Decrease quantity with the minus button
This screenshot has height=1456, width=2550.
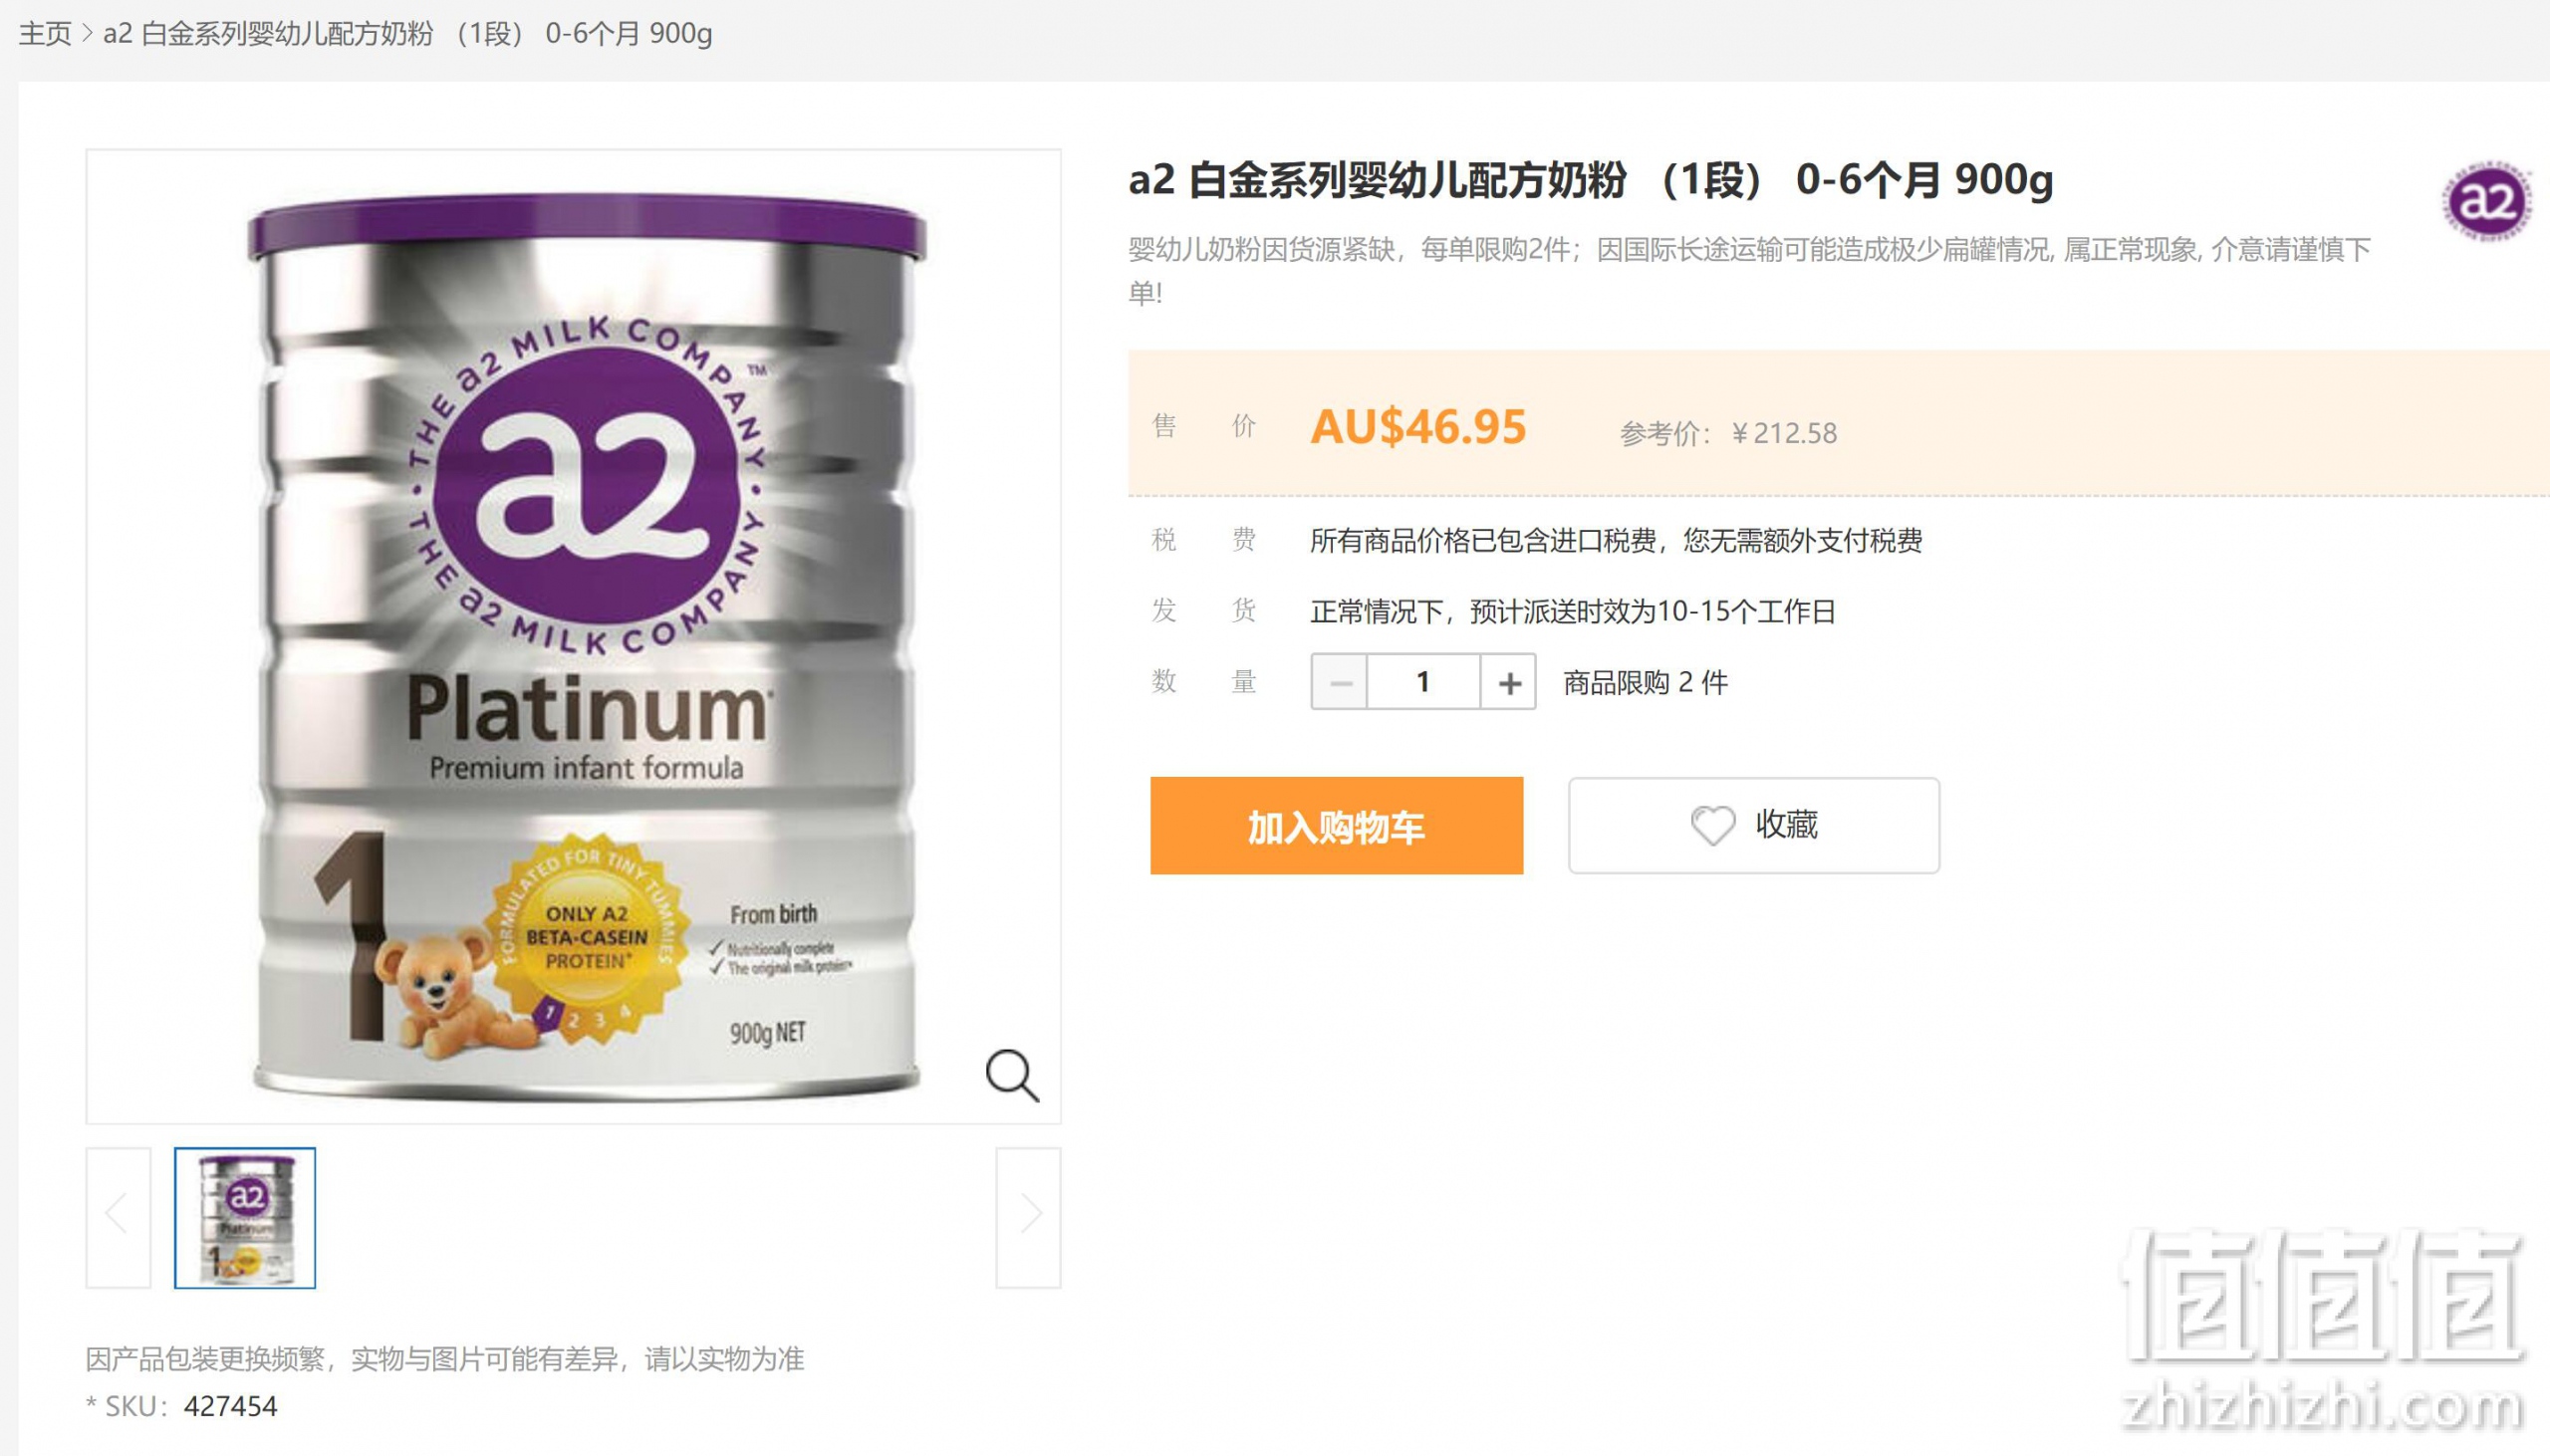1339,682
